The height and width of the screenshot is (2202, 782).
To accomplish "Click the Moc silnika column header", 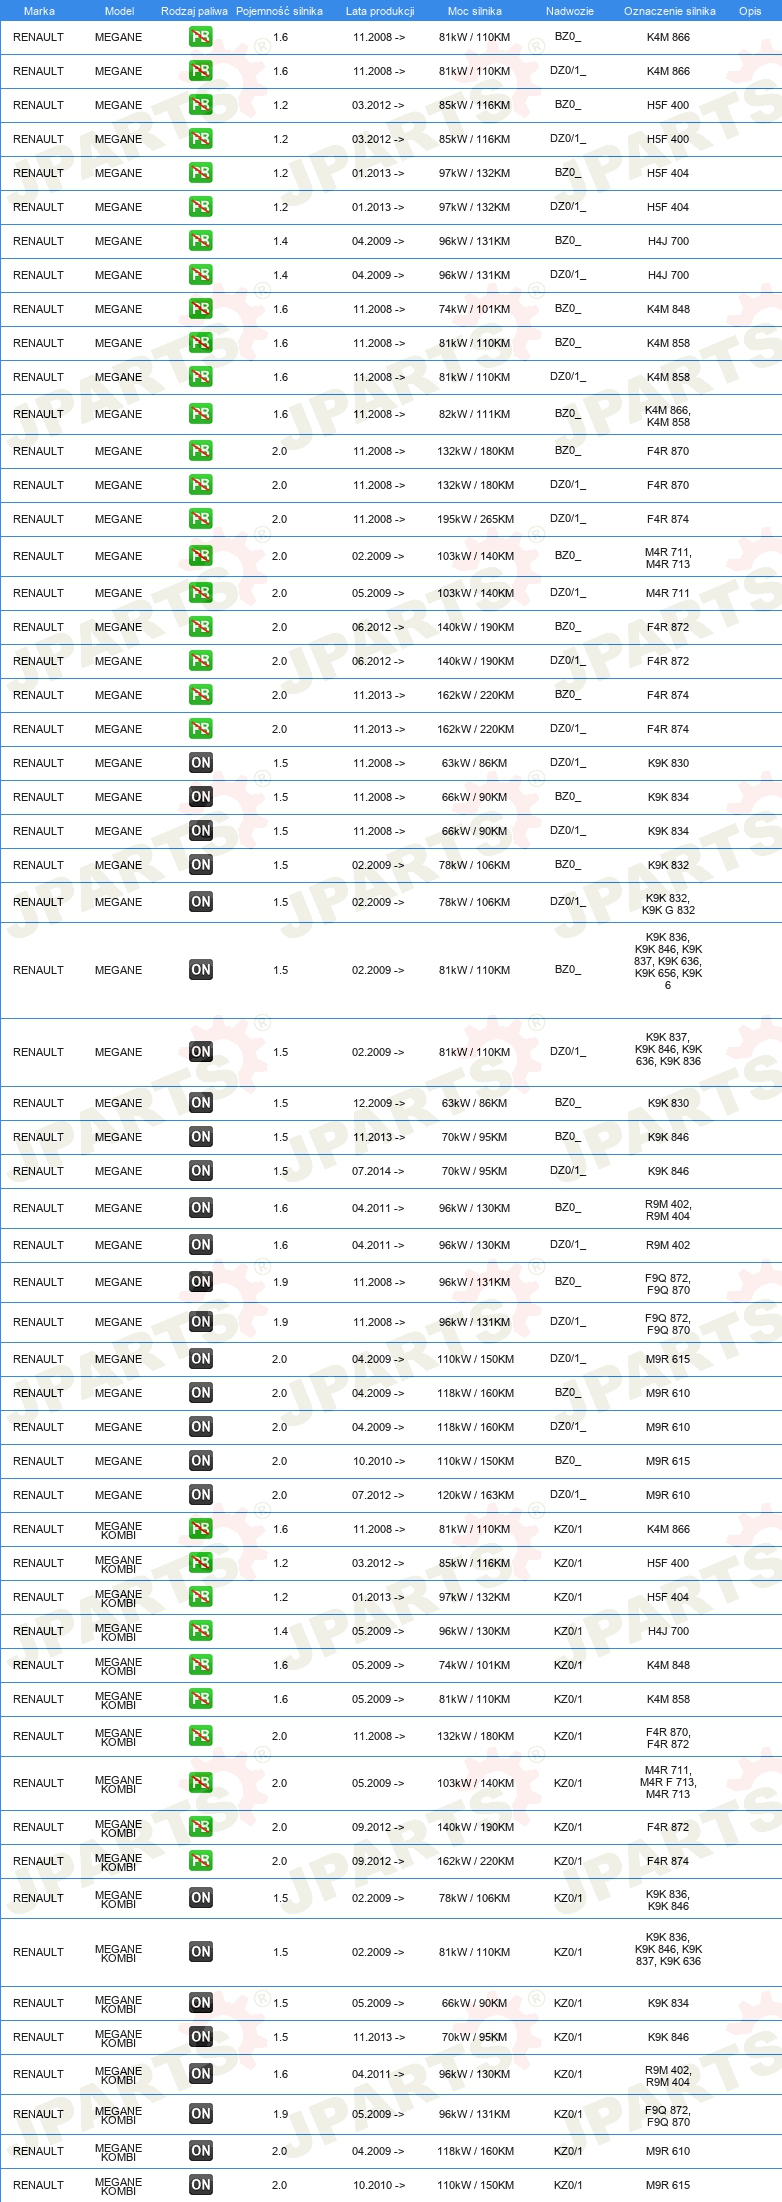I will 475,11.
